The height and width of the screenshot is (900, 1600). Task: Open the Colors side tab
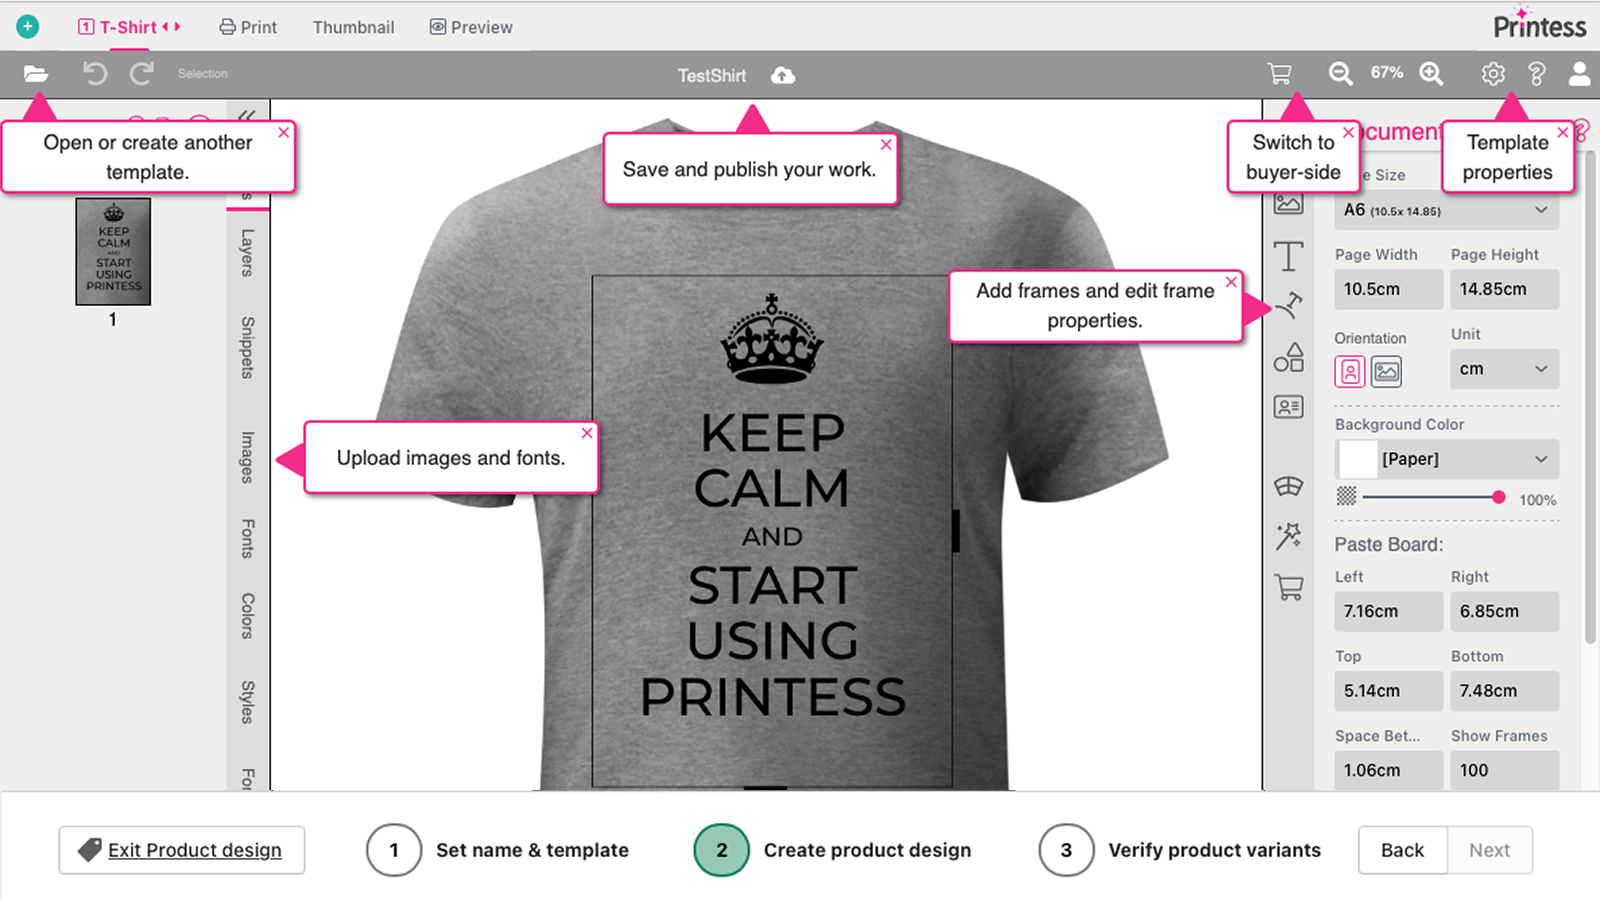coord(247,615)
